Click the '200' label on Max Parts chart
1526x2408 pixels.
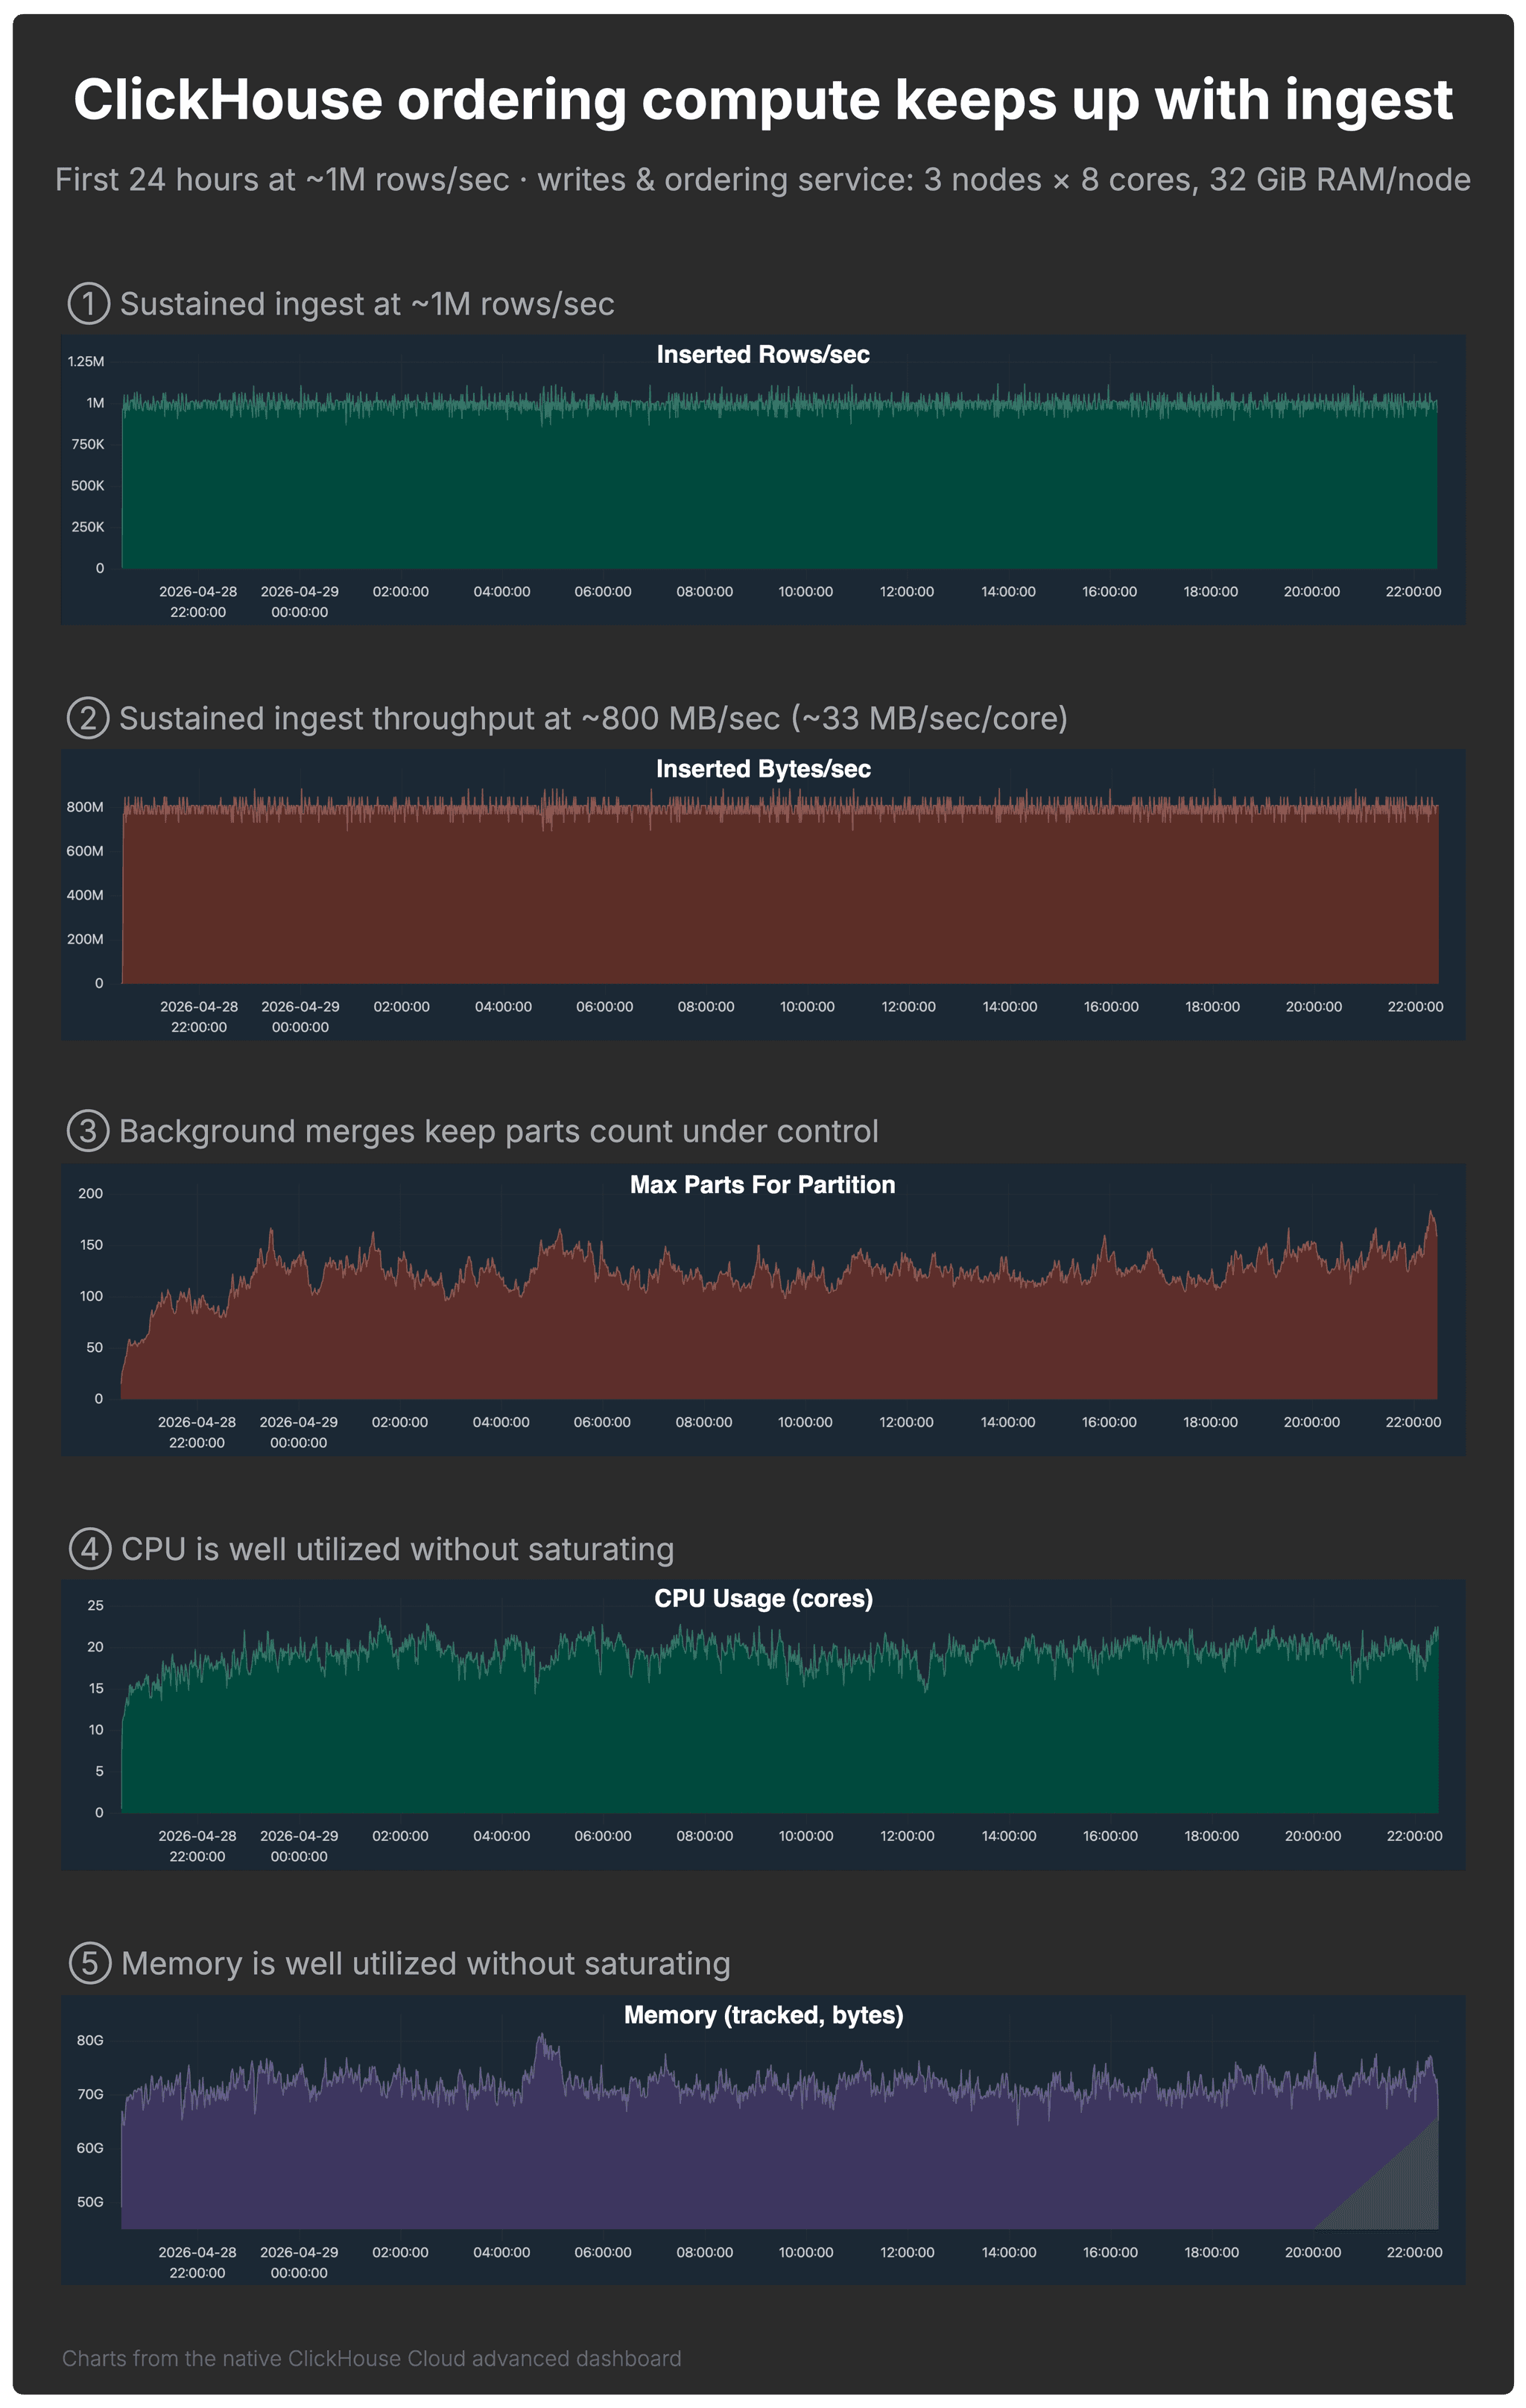coord(90,1193)
